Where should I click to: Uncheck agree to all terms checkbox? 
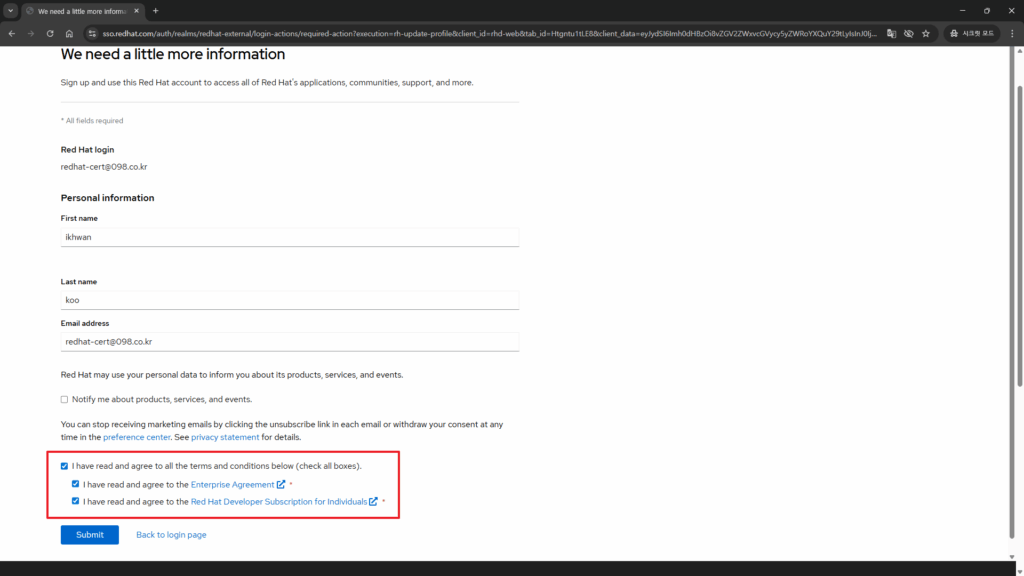65,466
